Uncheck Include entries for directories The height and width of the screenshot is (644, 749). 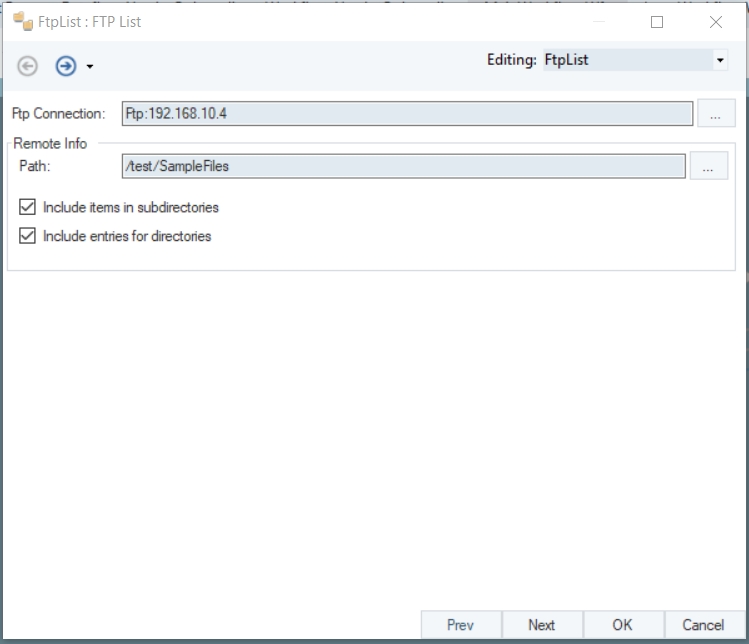tap(28, 237)
